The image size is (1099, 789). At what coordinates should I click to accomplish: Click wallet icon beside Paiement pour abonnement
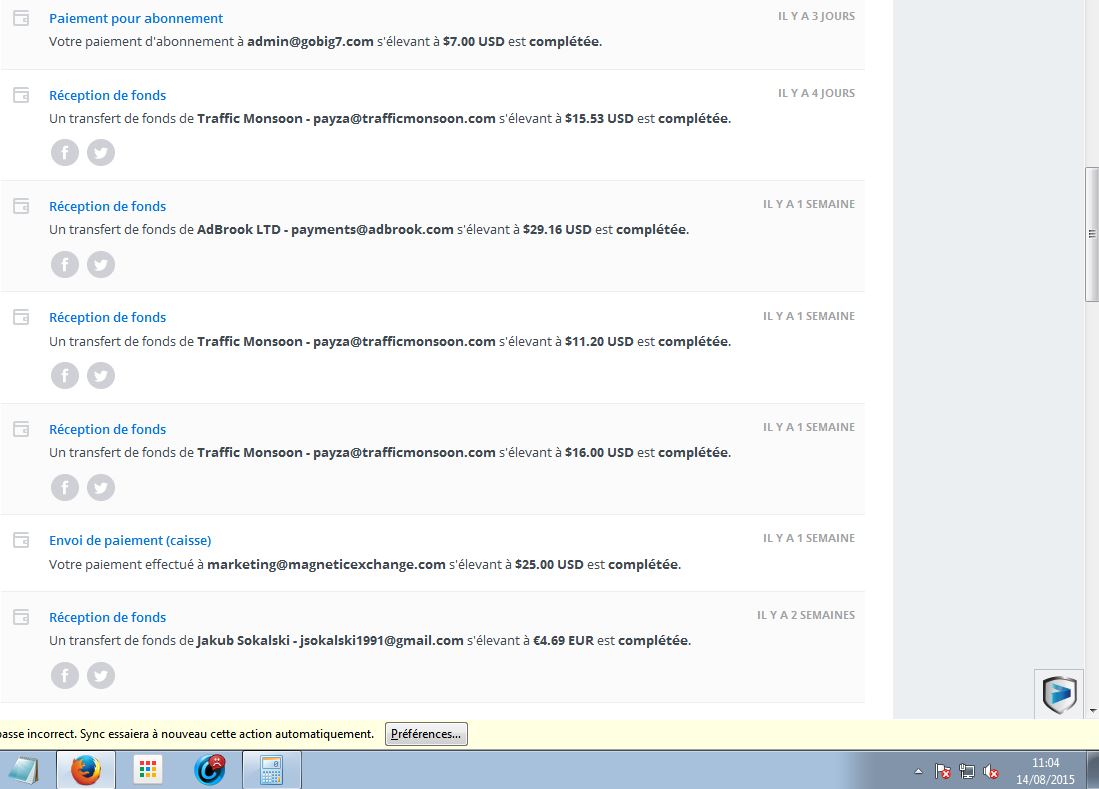22,18
